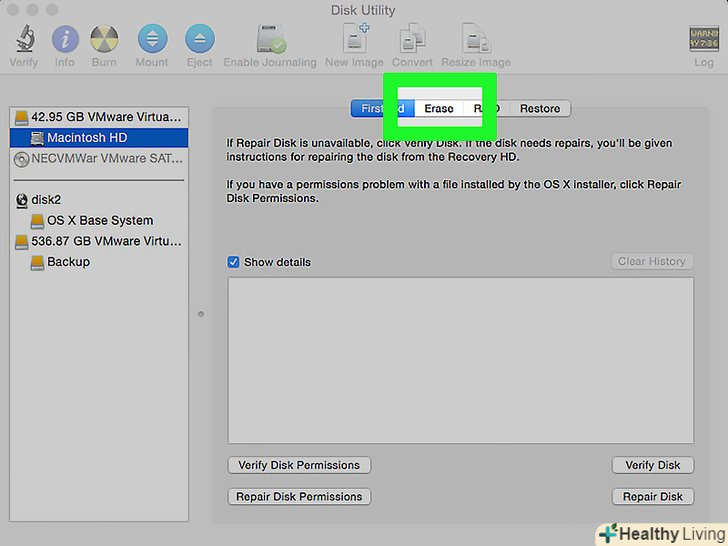Viewport: 728px width, 546px height.
Task: Click the Convert toolbar icon
Action: coord(412,38)
